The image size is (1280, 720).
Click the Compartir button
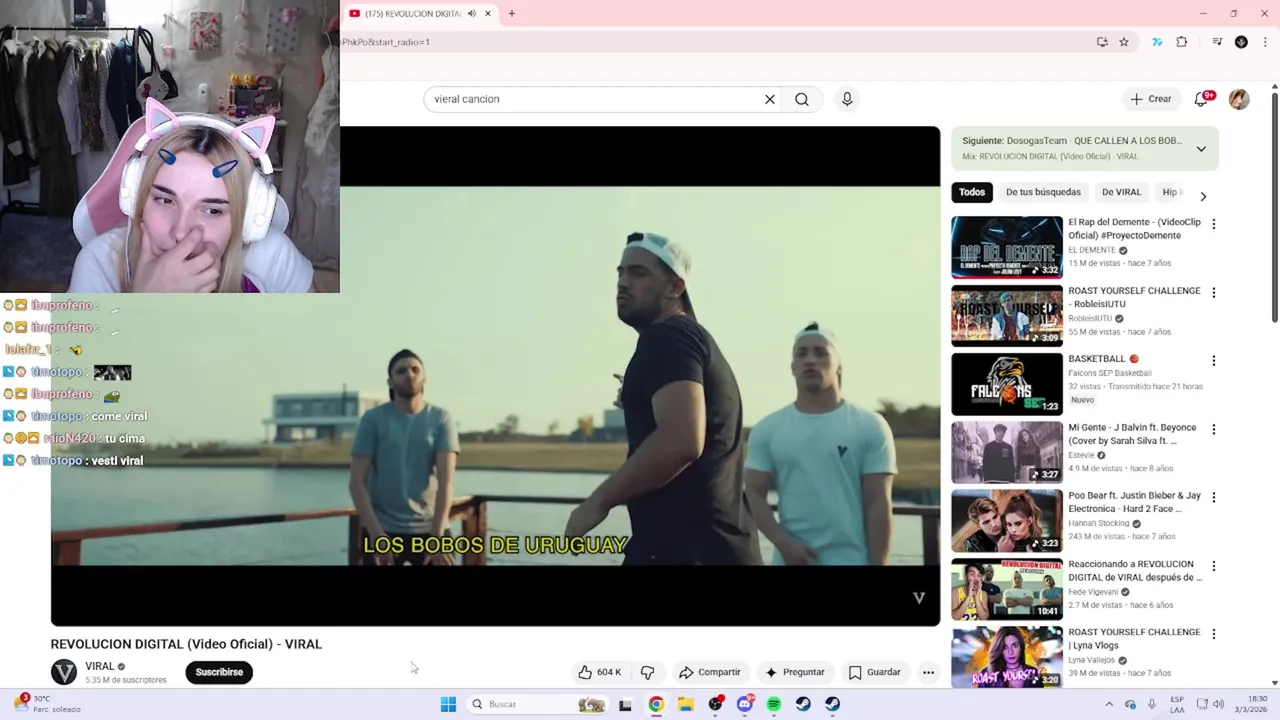(x=709, y=672)
